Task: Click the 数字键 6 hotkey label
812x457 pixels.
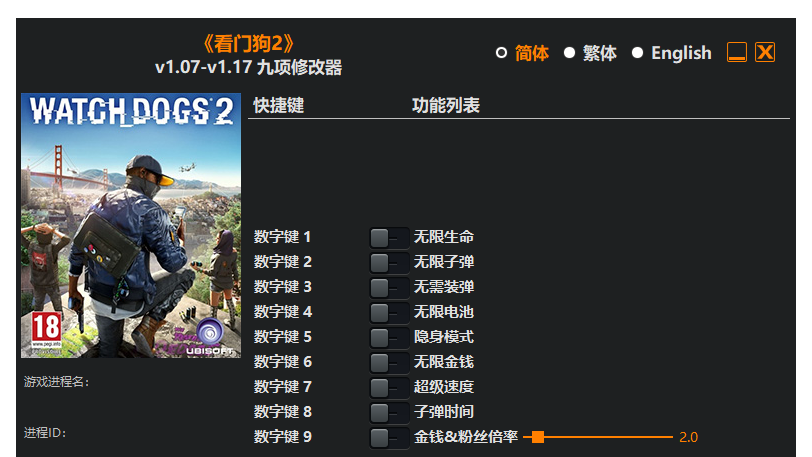Action: pos(283,362)
